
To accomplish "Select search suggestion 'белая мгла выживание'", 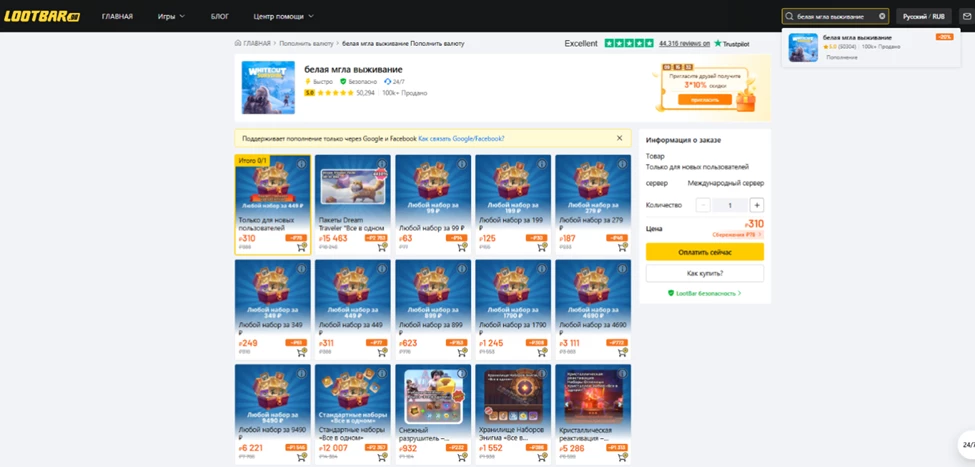I will pyautogui.click(x=869, y=47).
